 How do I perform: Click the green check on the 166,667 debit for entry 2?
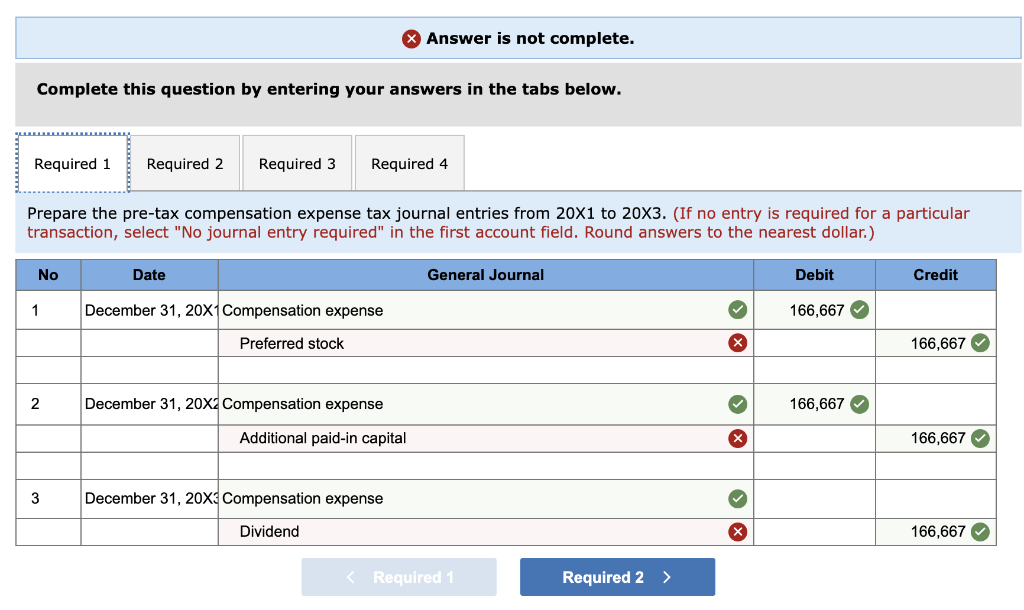pos(860,404)
